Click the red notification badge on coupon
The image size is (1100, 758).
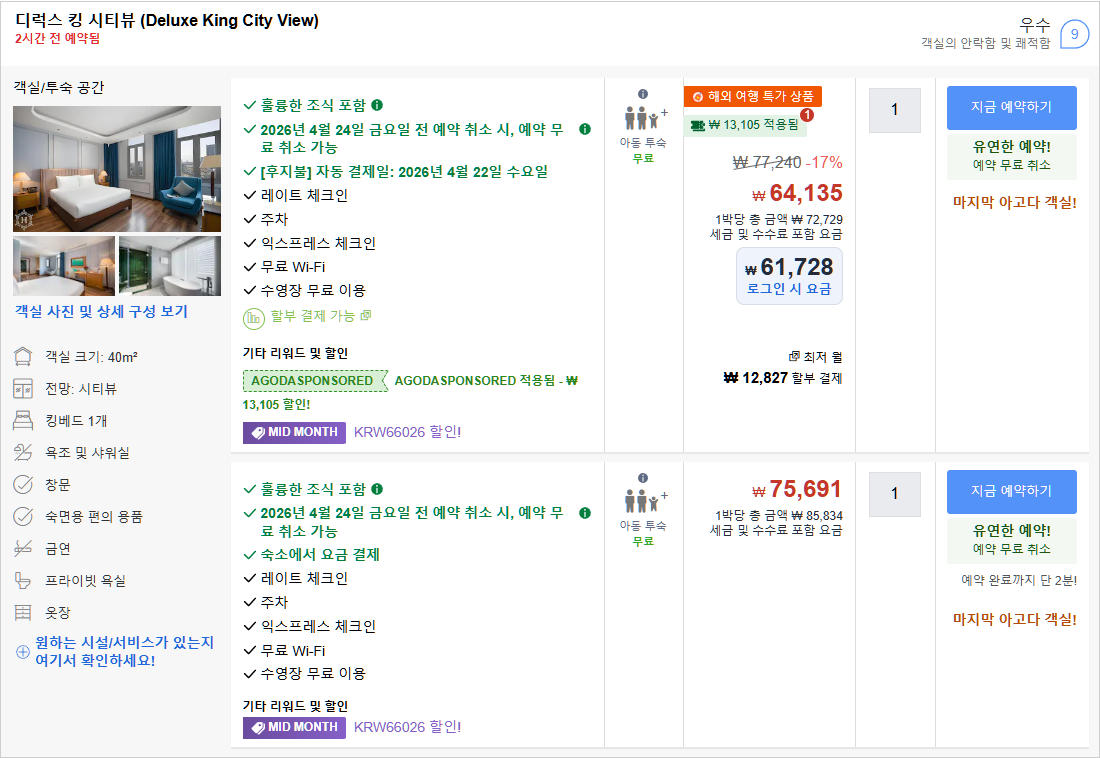click(806, 115)
